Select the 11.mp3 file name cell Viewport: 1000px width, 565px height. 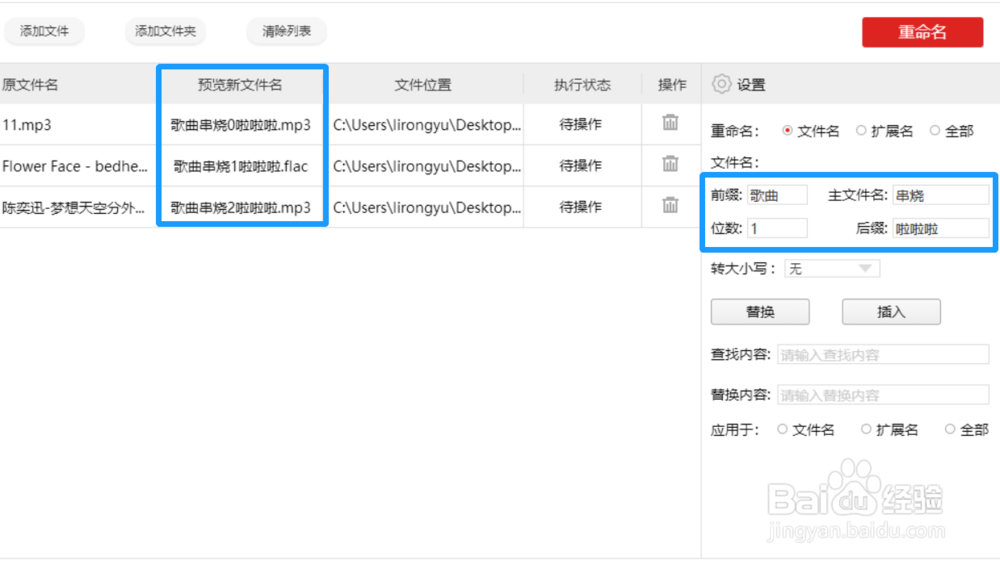click(27, 125)
